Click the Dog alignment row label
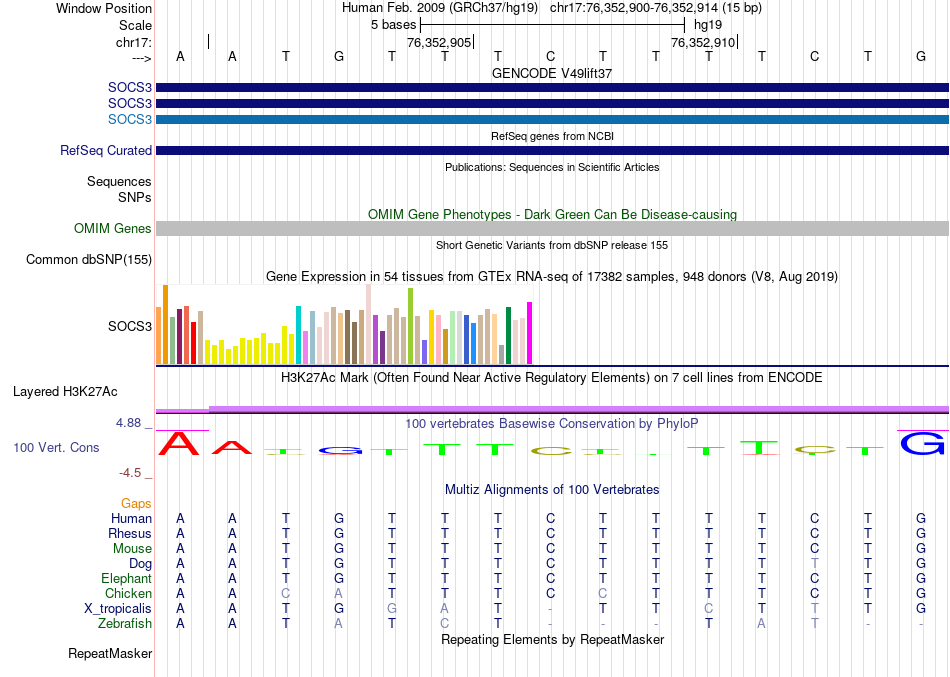The width and height of the screenshot is (950, 677). coord(140,564)
